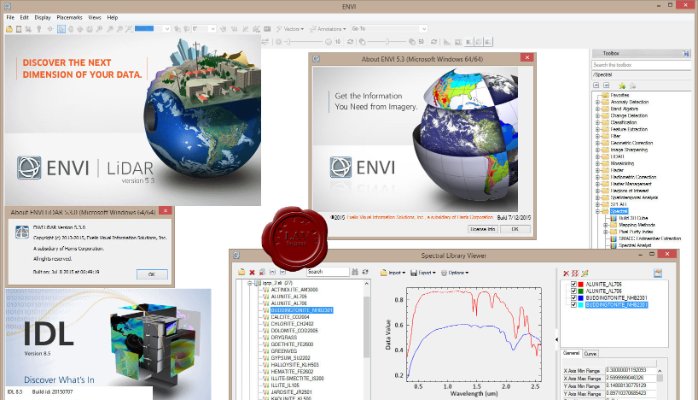The image size is (698, 400).
Task: Click the X Axis Min Range value field
Action: coord(631,370)
